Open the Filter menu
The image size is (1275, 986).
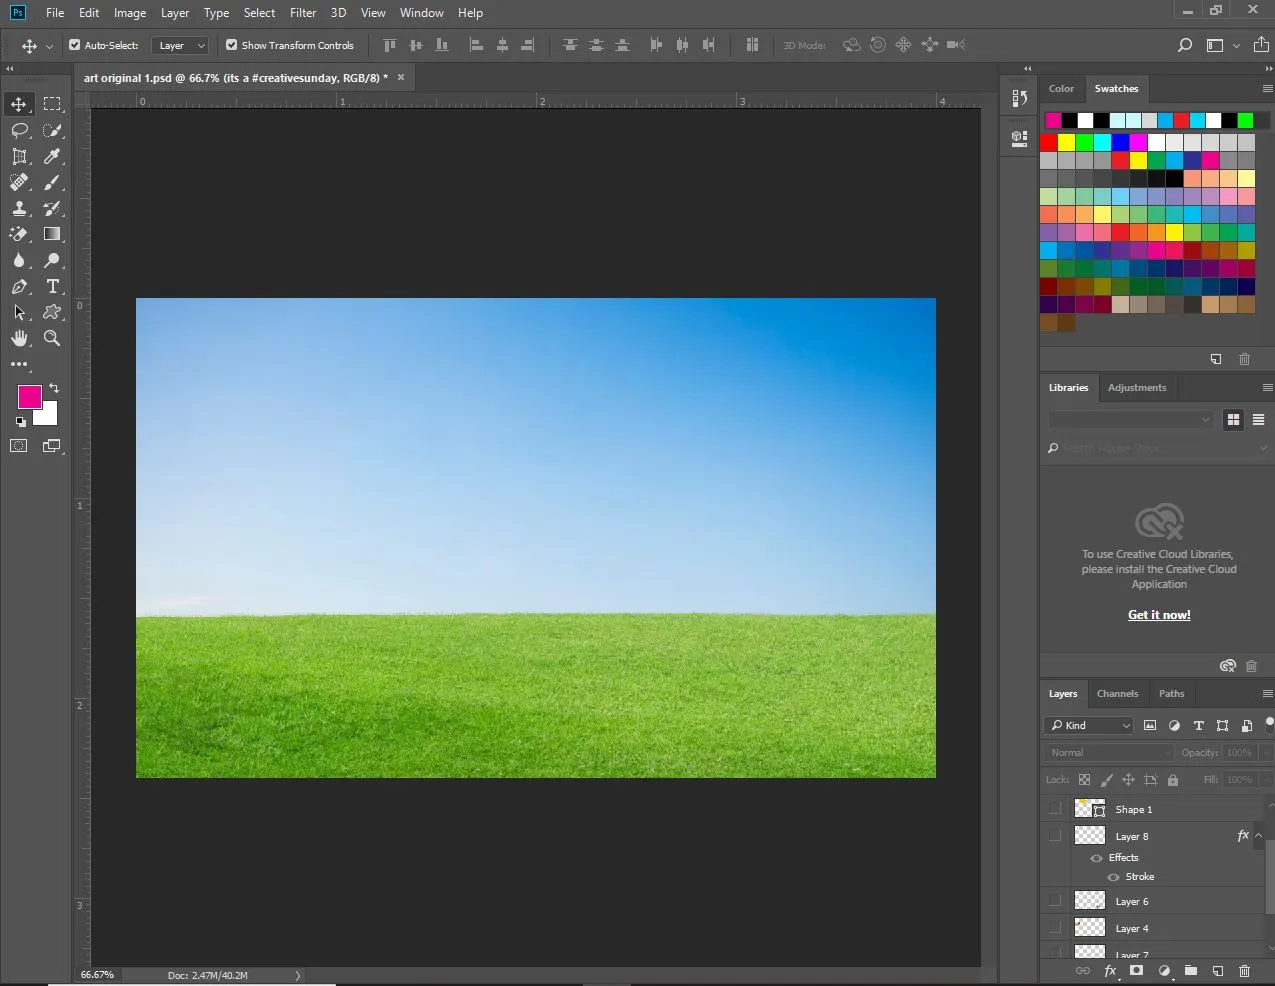302,13
